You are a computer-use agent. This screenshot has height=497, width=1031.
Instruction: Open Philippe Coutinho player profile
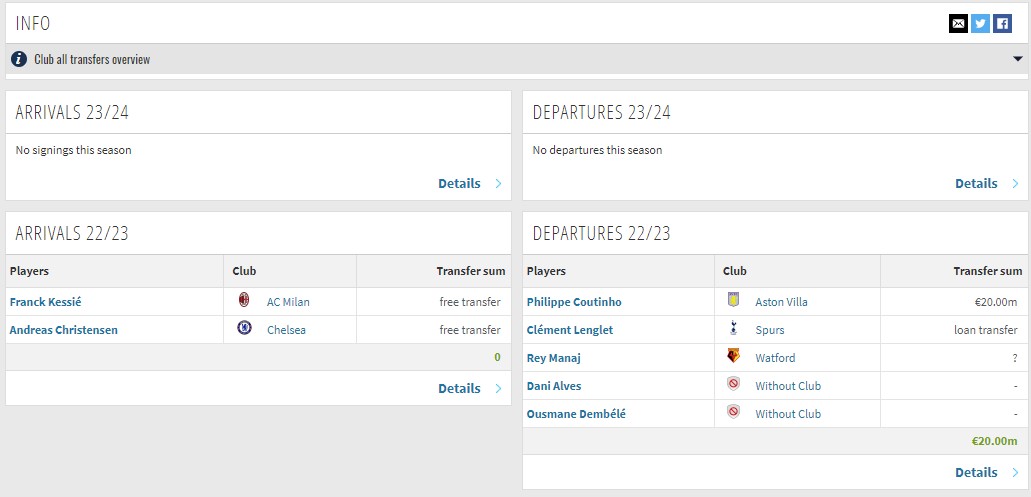click(574, 302)
